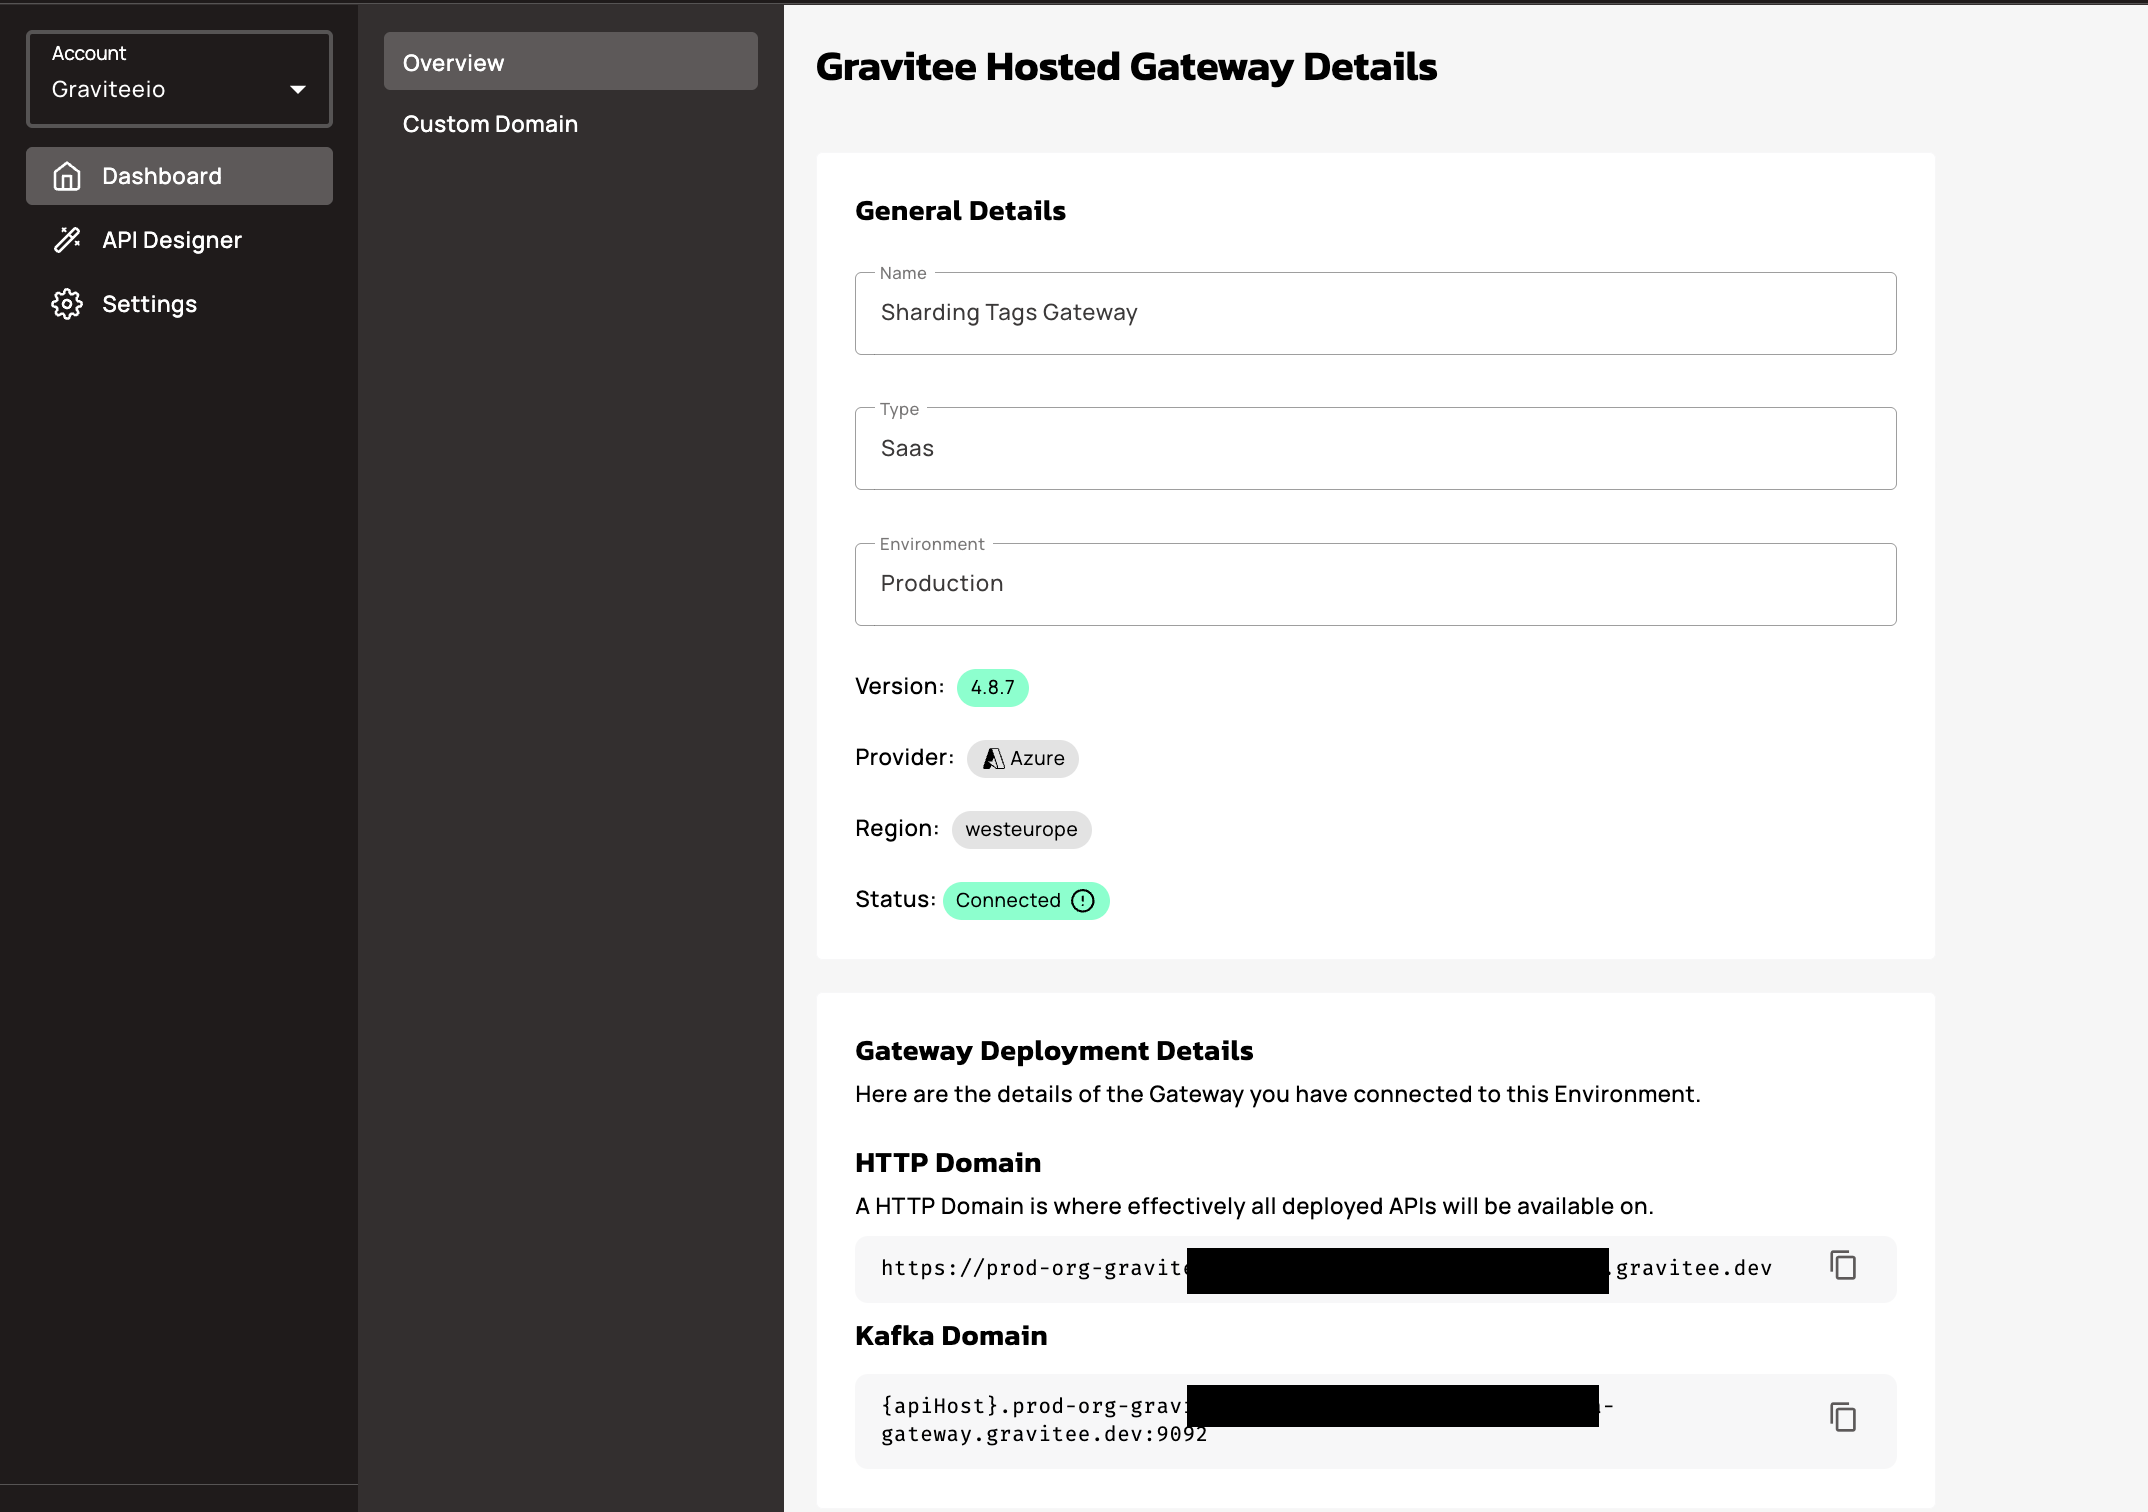Viewport: 2148px width, 1512px height.
Task: Copy the Kafka Domain address
Action: click(x=1843, y=1418)
